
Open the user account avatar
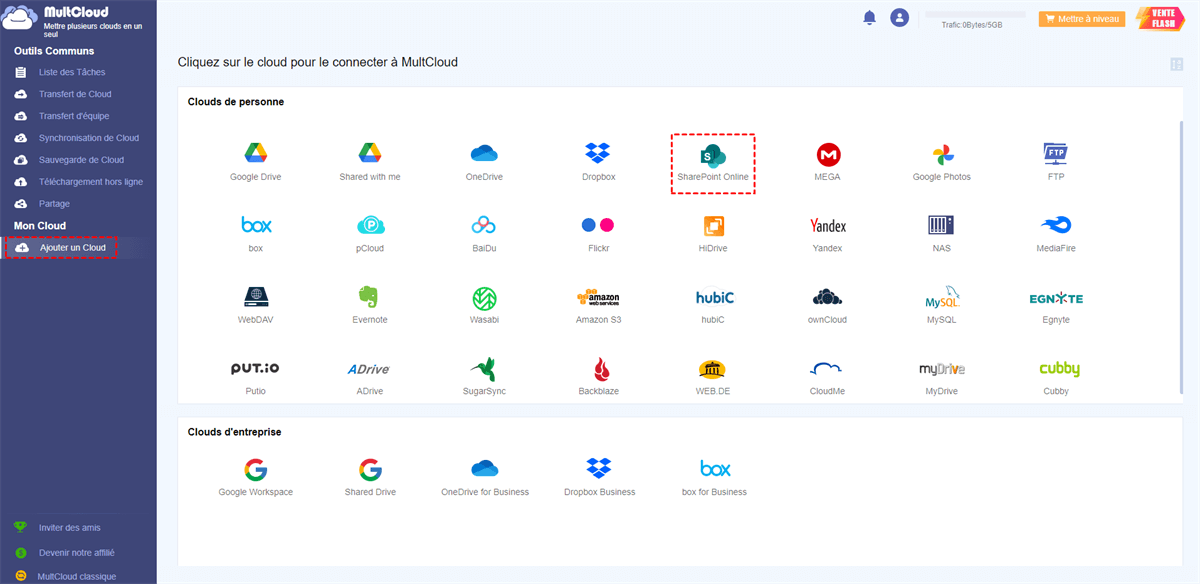(900, 17)
